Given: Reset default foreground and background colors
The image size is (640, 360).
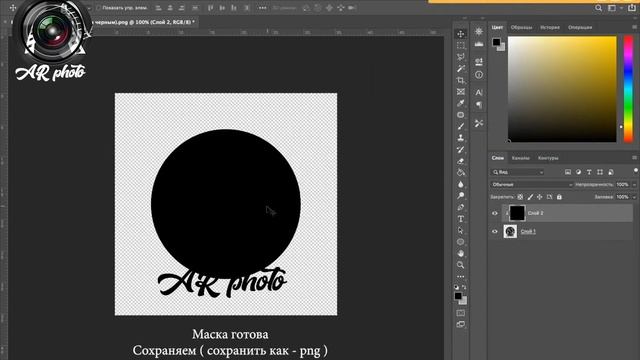Looking at the screenshot, I should pyautogui.click(x=456, y=287).
